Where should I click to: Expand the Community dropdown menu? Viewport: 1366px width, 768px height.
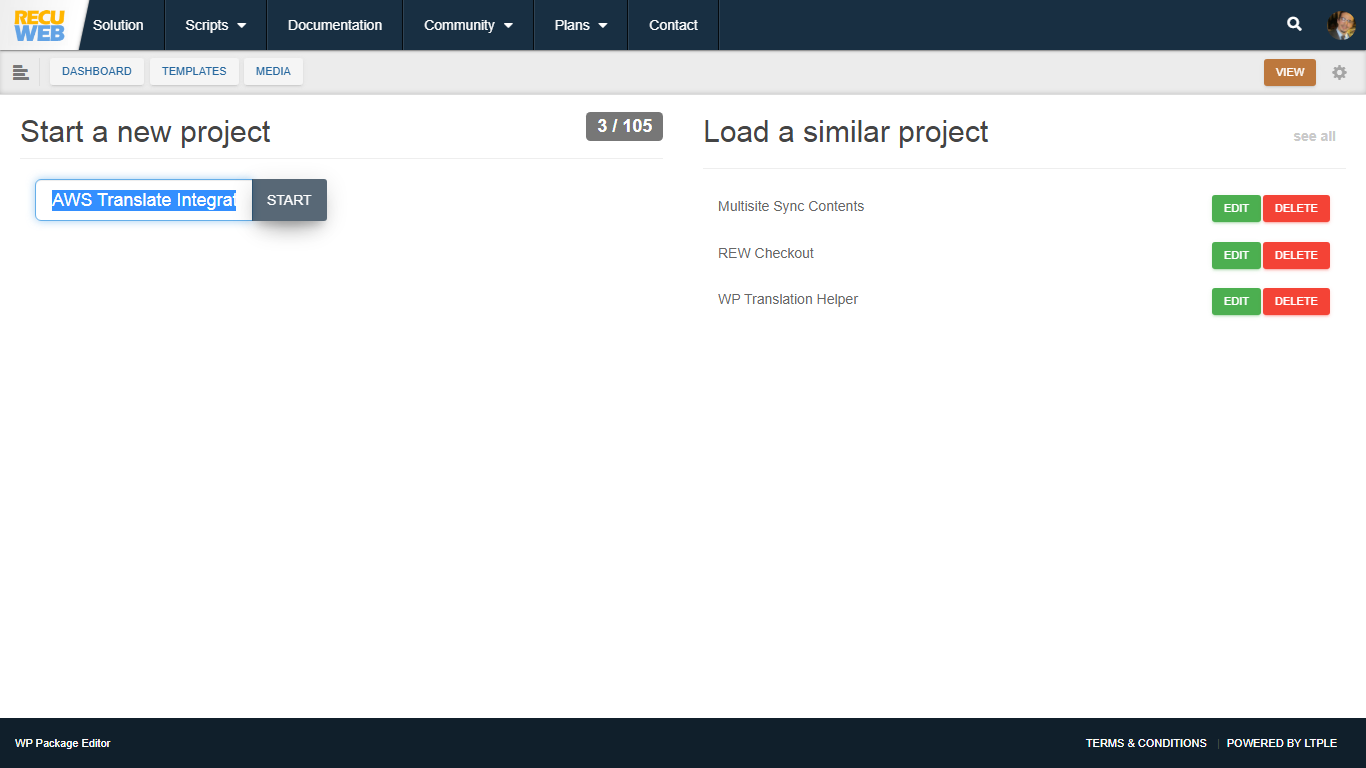468,25
